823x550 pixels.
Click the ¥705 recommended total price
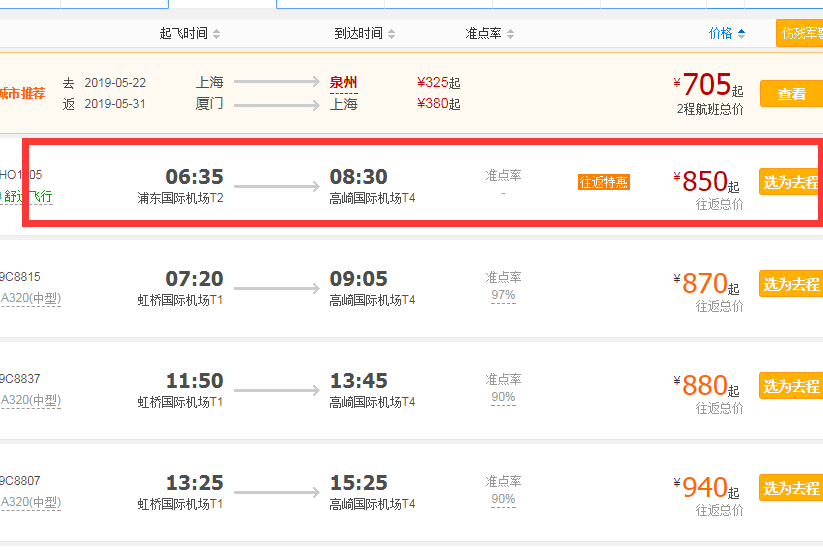707,87
